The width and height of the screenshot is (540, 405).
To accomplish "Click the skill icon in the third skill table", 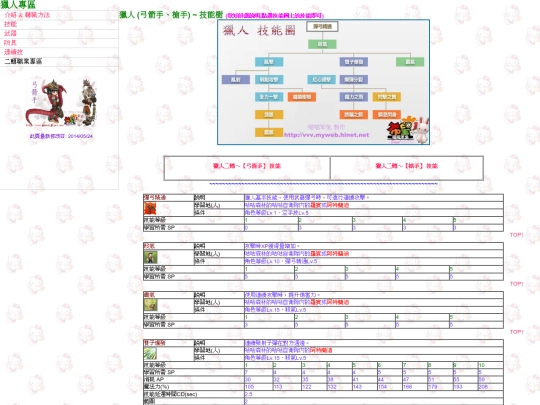I will 150,305.
